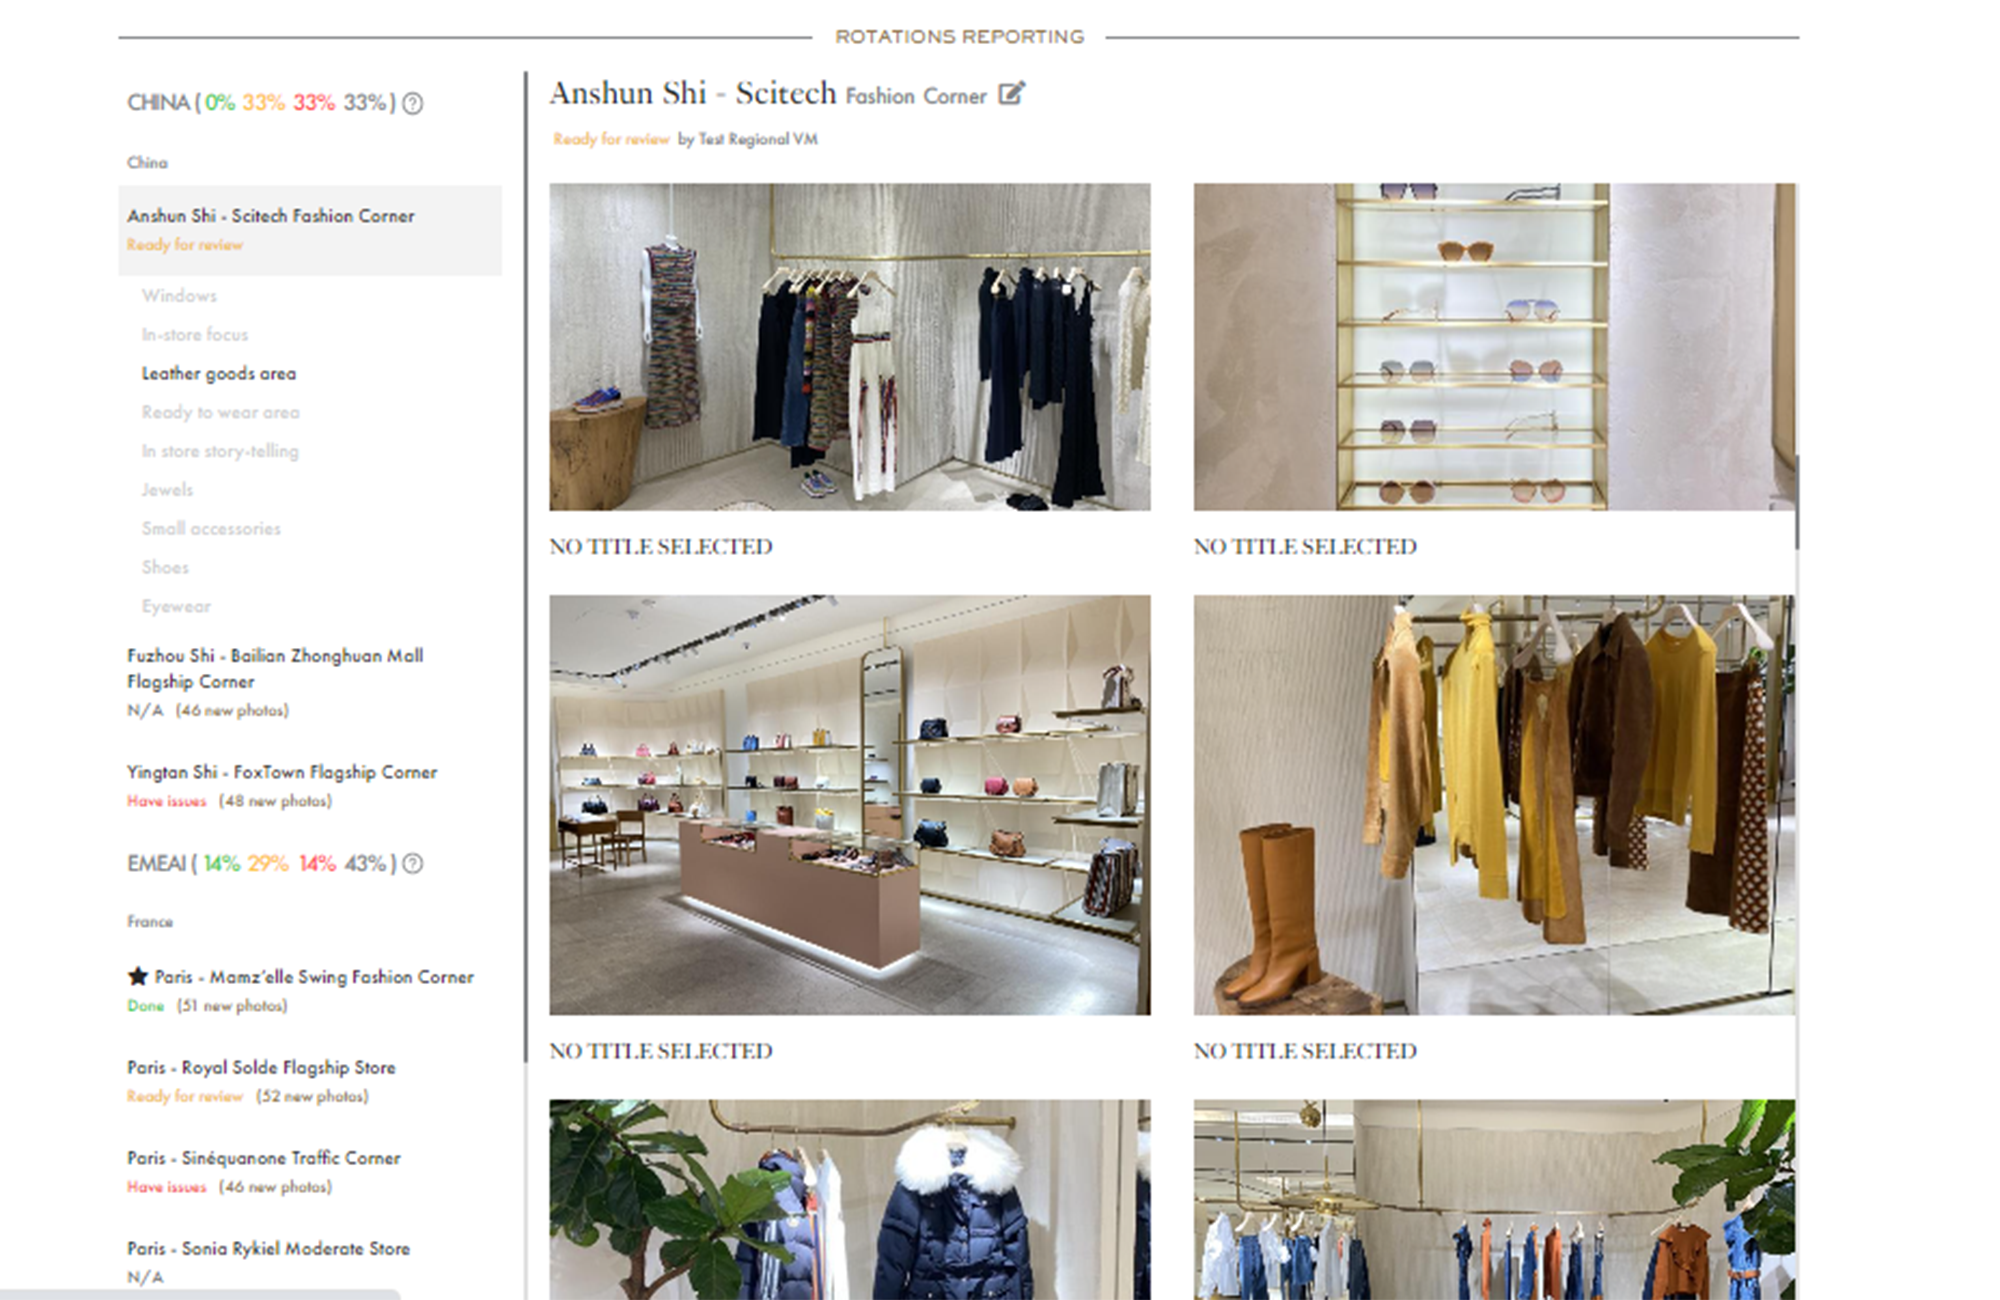
Task: Open title selector under the leather goods photo
Action: (660, 1051)
